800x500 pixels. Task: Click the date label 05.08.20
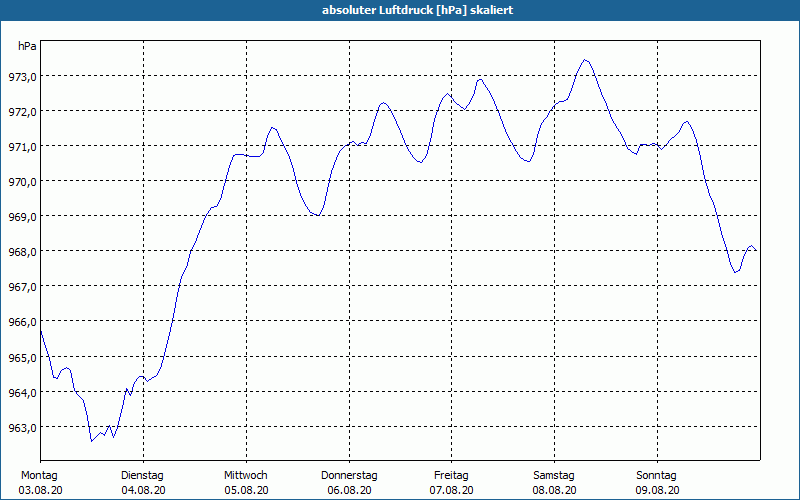point(246,490)
